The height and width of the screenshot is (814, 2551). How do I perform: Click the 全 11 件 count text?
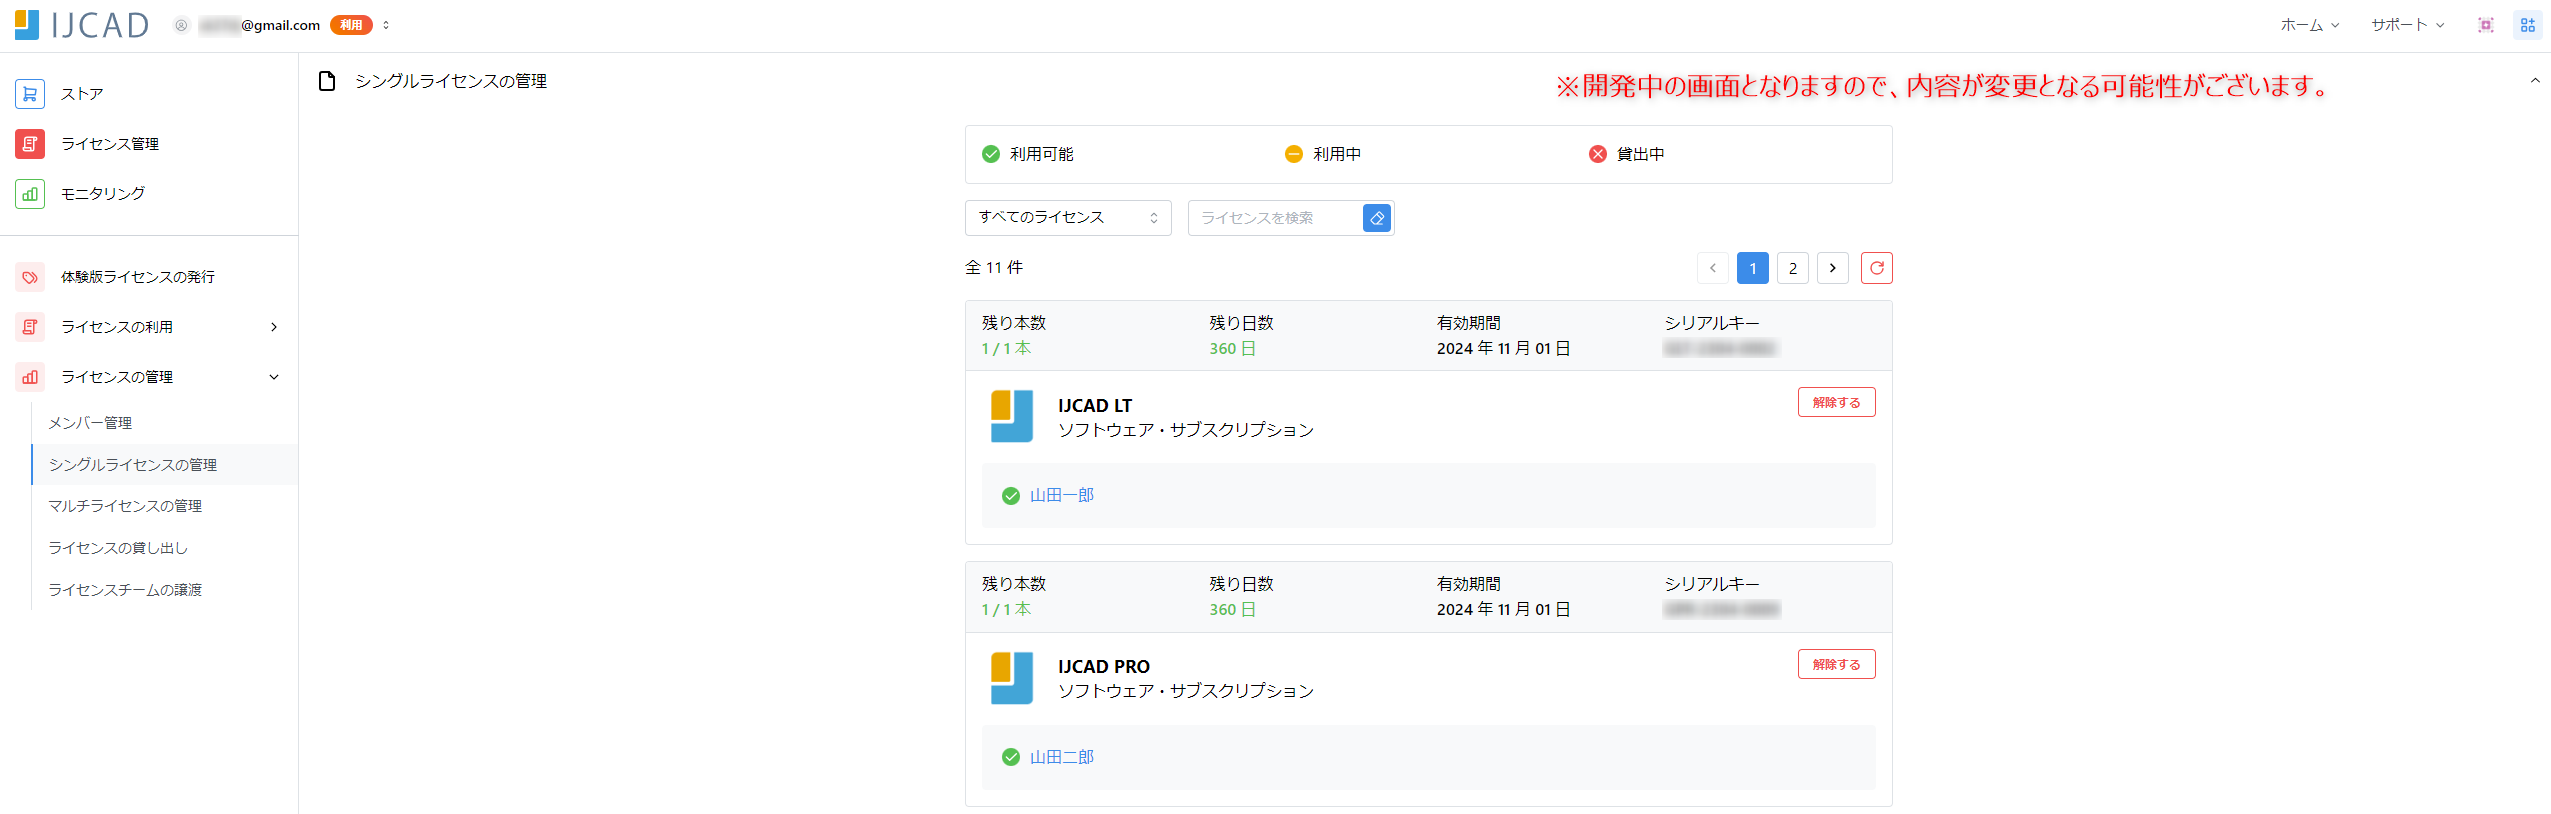tap(994, 268)
